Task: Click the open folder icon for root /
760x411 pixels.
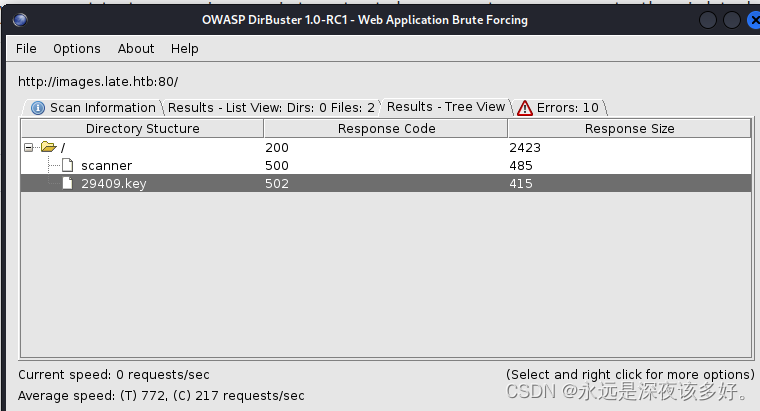Action: 48,146
